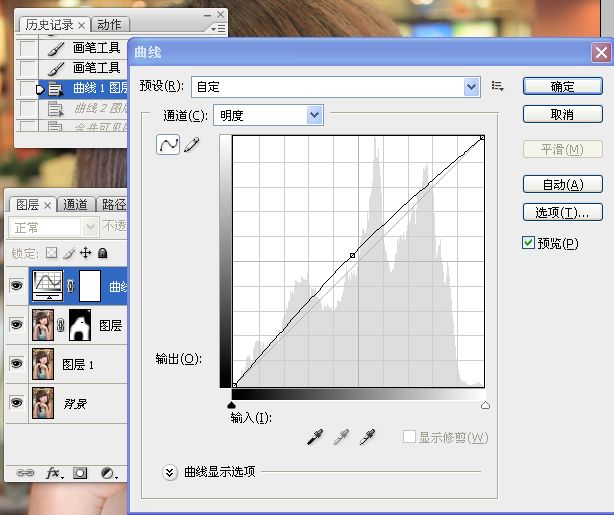Click the 自动(A) button
614x515 pixels.
tap(562, 184)
